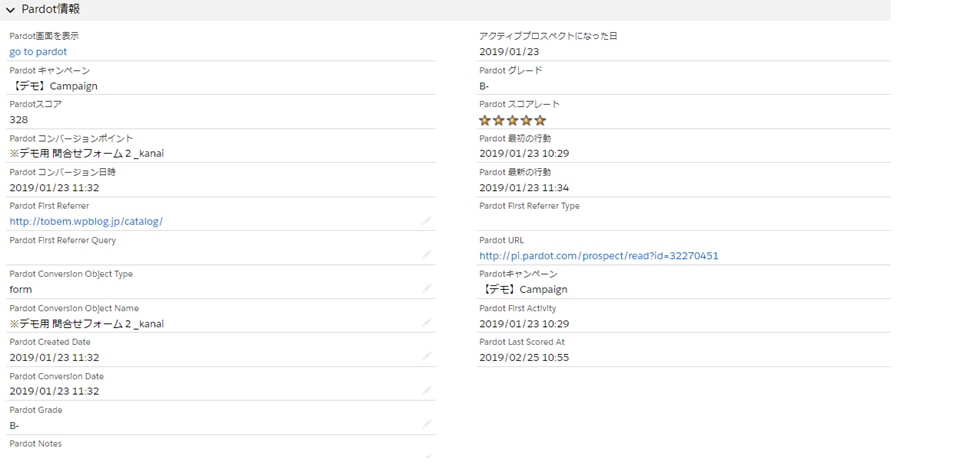Viewport: 960px width, 474px height.
Task: Open the tobem.wpblog.jp catalog referrer link
Action: point(86,222)
